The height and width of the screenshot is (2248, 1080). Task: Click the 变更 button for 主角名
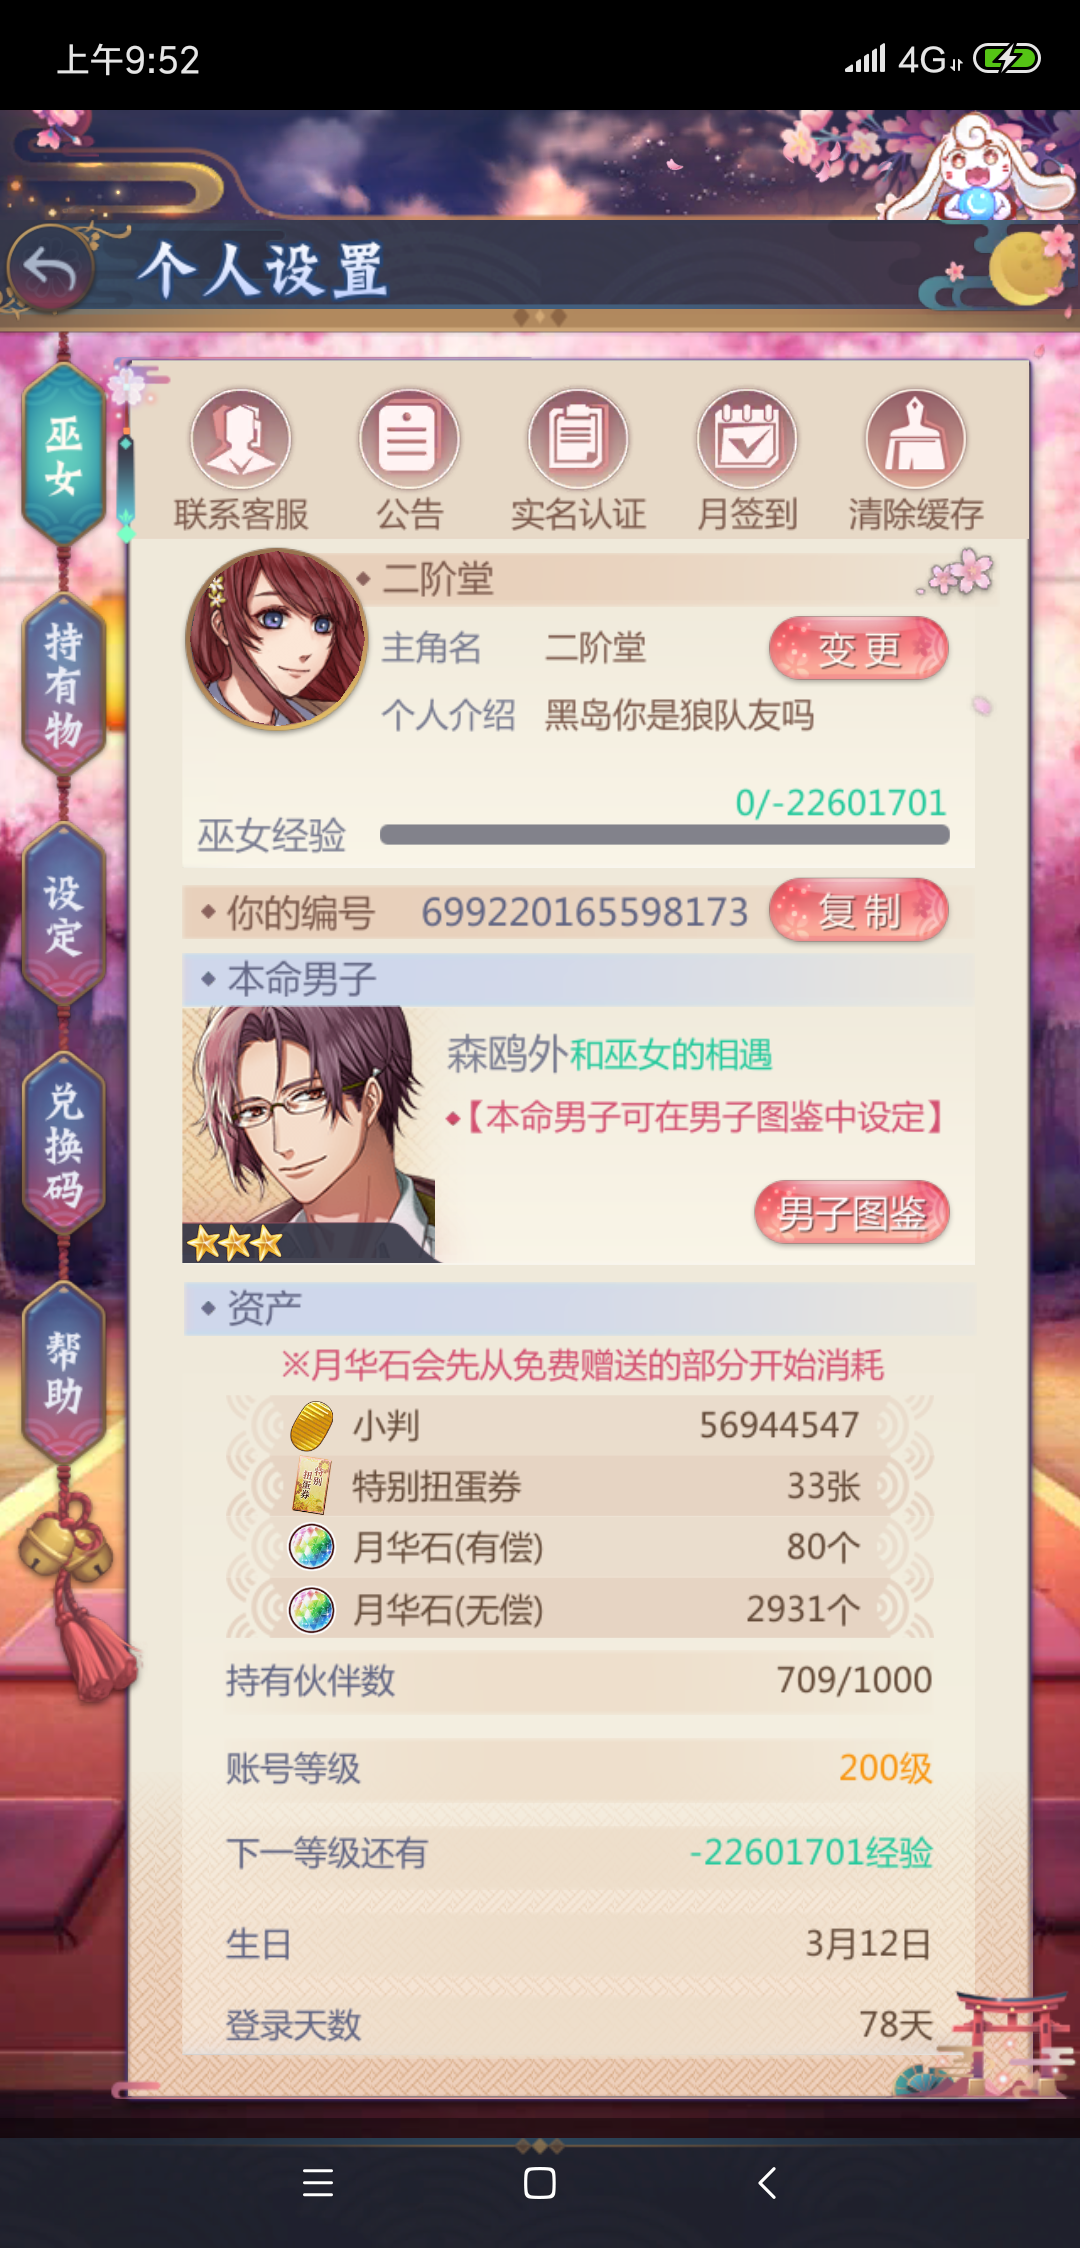859,649
